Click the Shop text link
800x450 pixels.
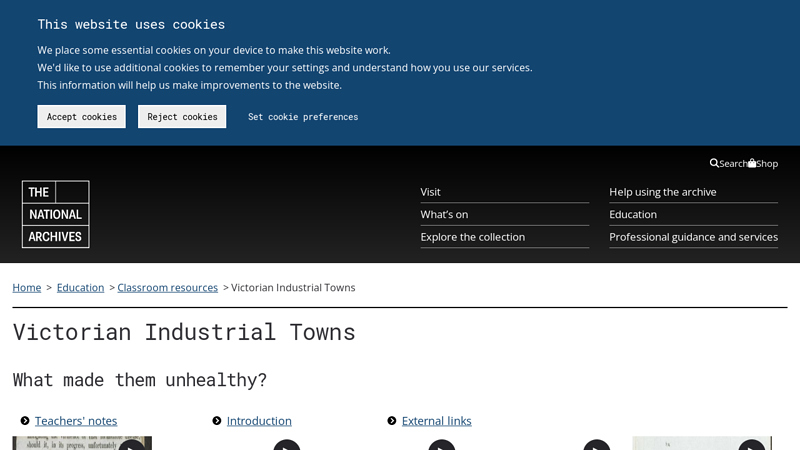point(767,164)
